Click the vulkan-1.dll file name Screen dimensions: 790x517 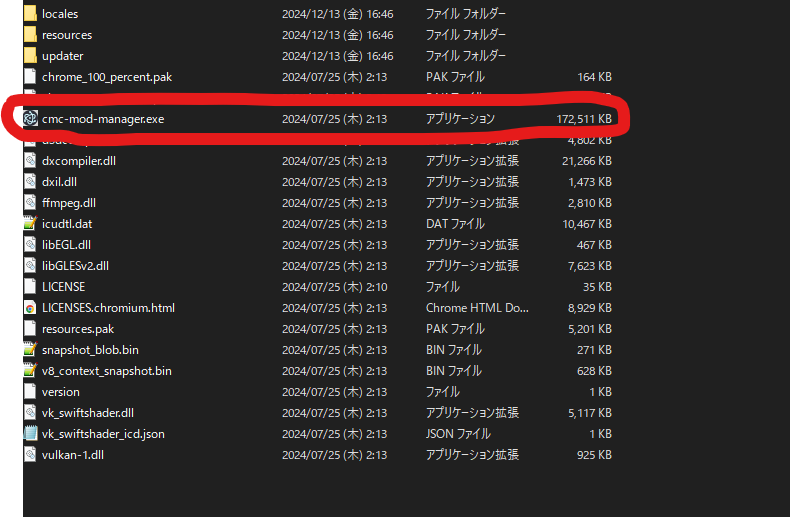(x=72, y=454)
